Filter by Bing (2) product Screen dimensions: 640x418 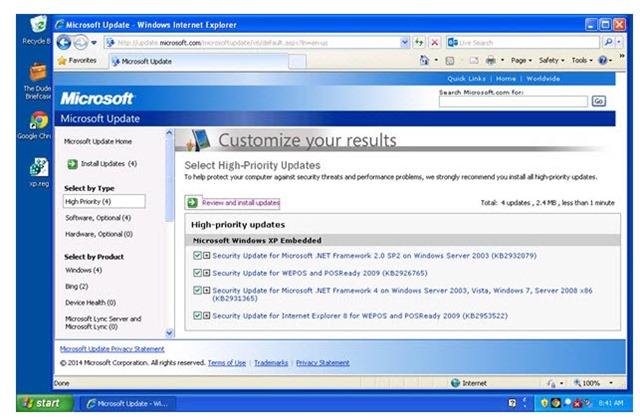point(76,287)
